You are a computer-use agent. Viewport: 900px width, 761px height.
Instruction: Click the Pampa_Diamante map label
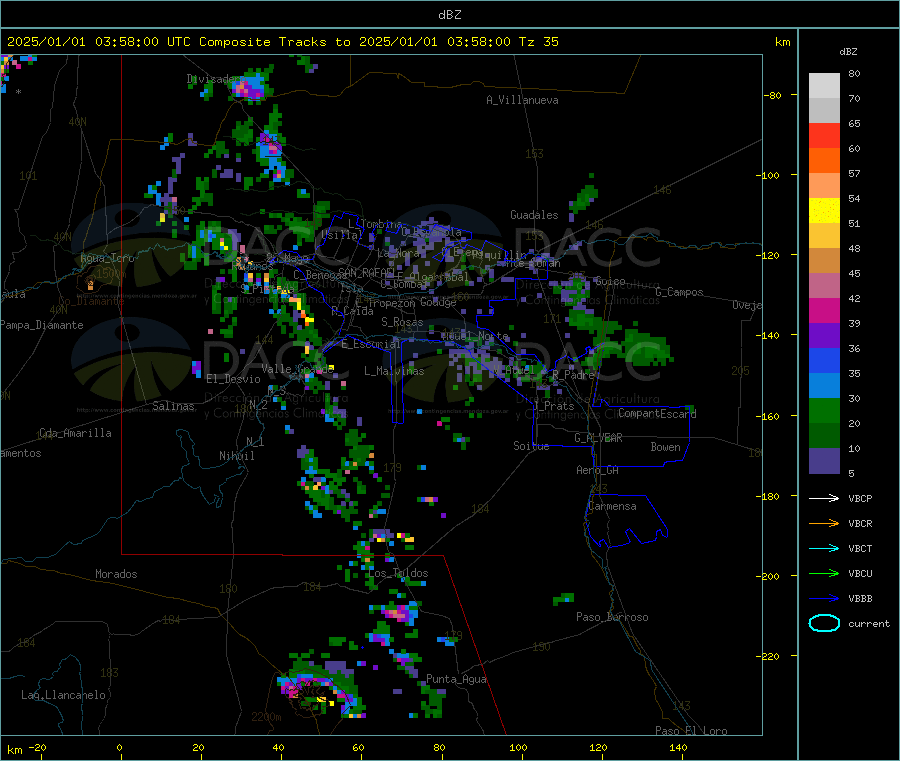42,325
